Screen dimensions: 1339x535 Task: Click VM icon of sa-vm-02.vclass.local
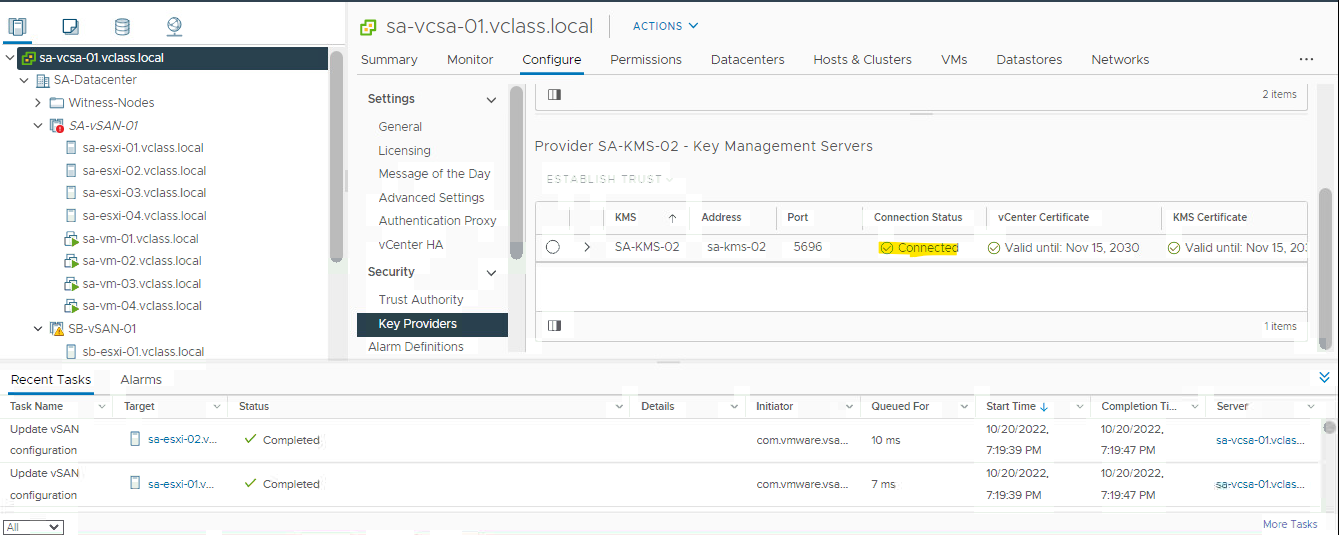pos(71,261)
